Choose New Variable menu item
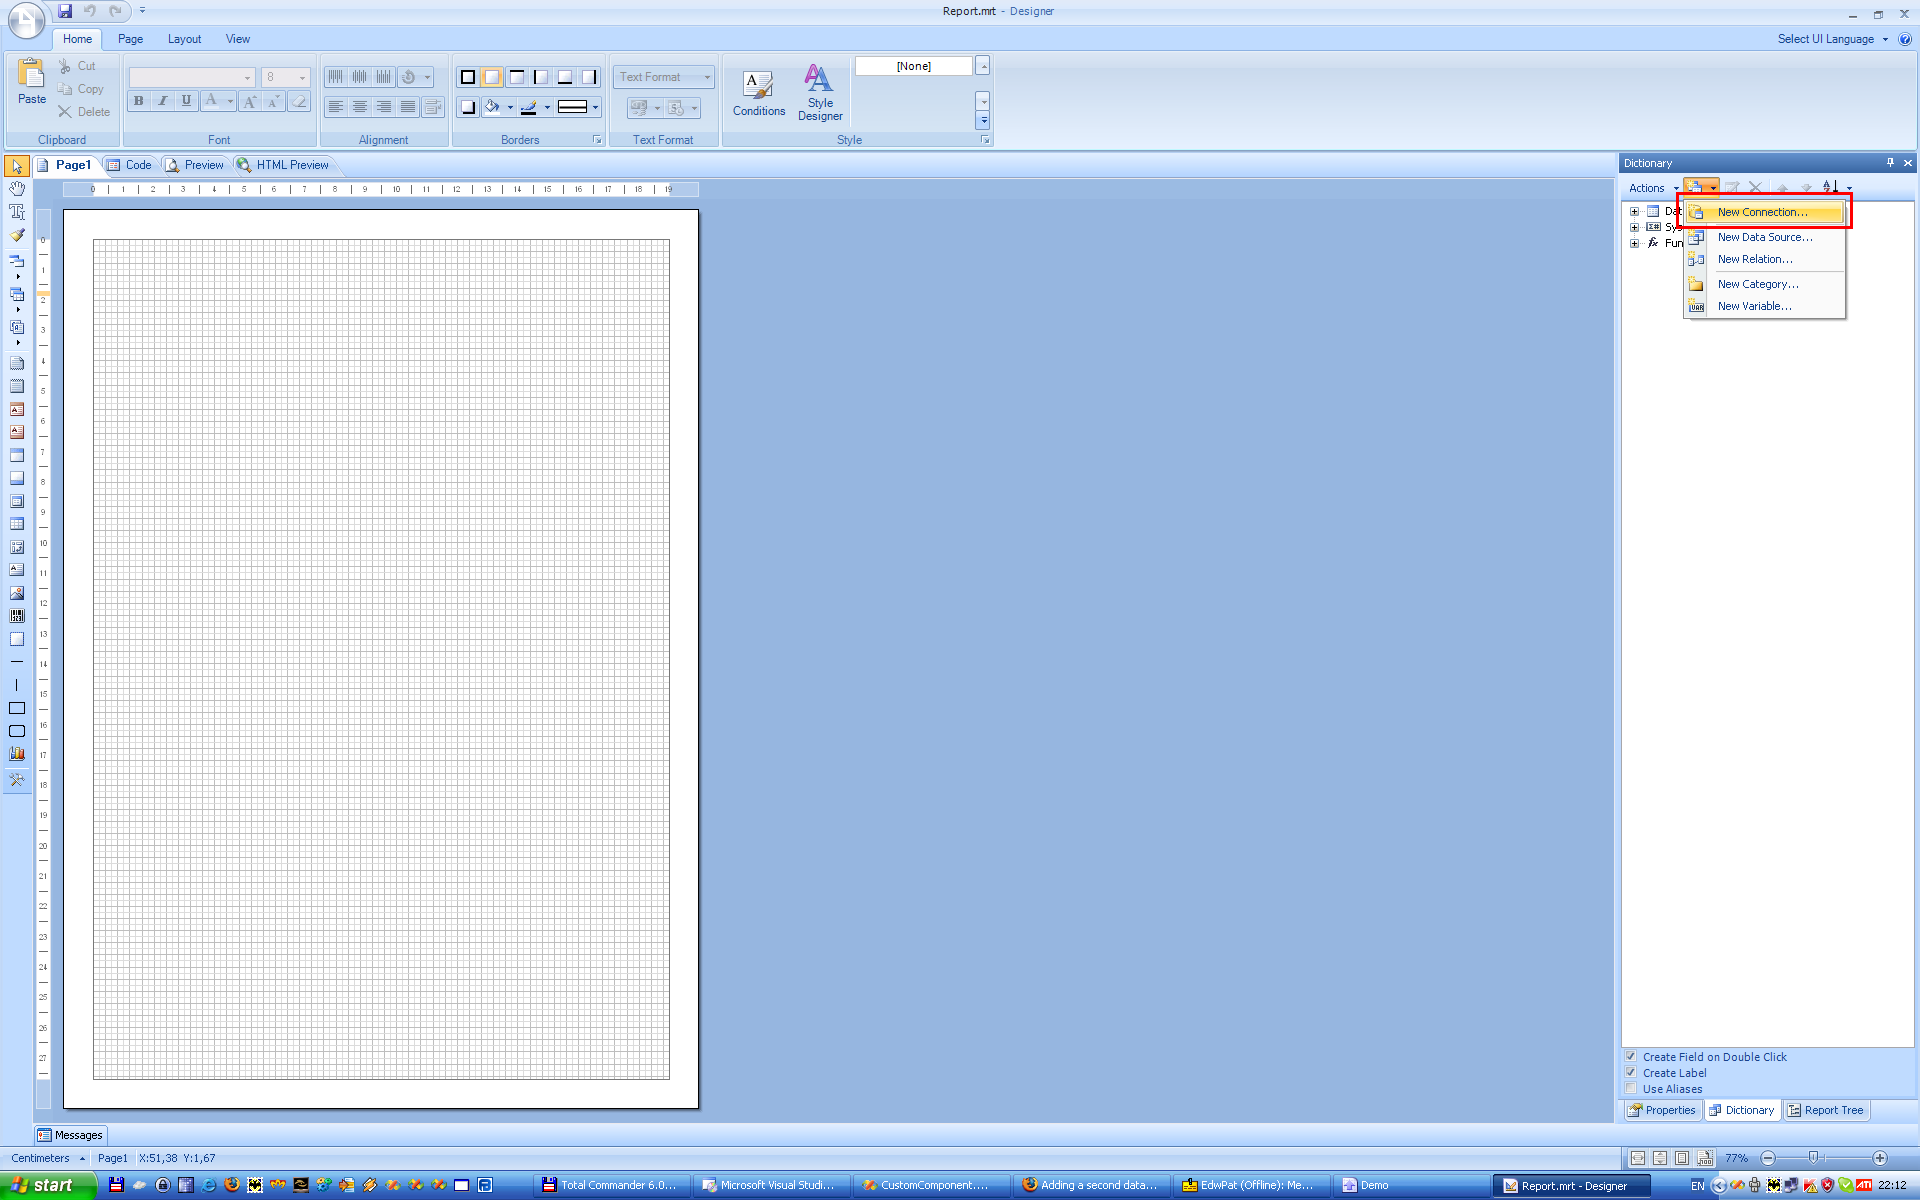The image size is (1920, 1200). click(x=1764, y=306)
